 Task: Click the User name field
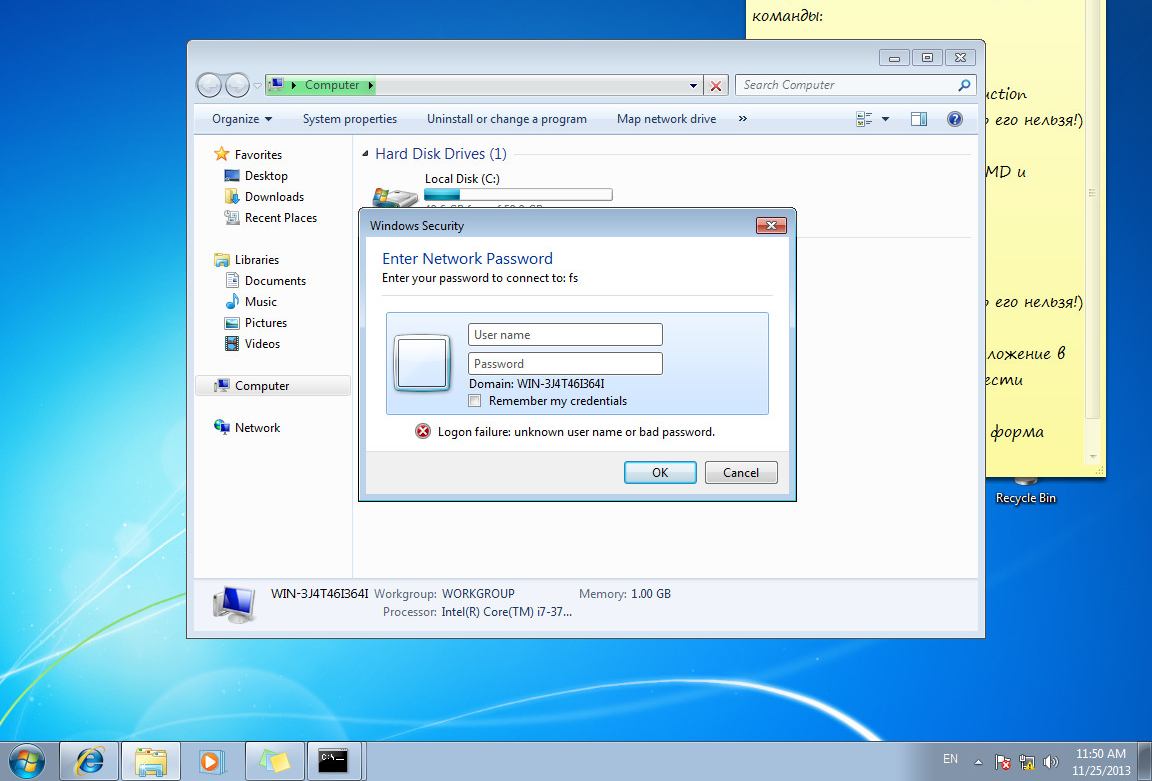coord(565,334)
